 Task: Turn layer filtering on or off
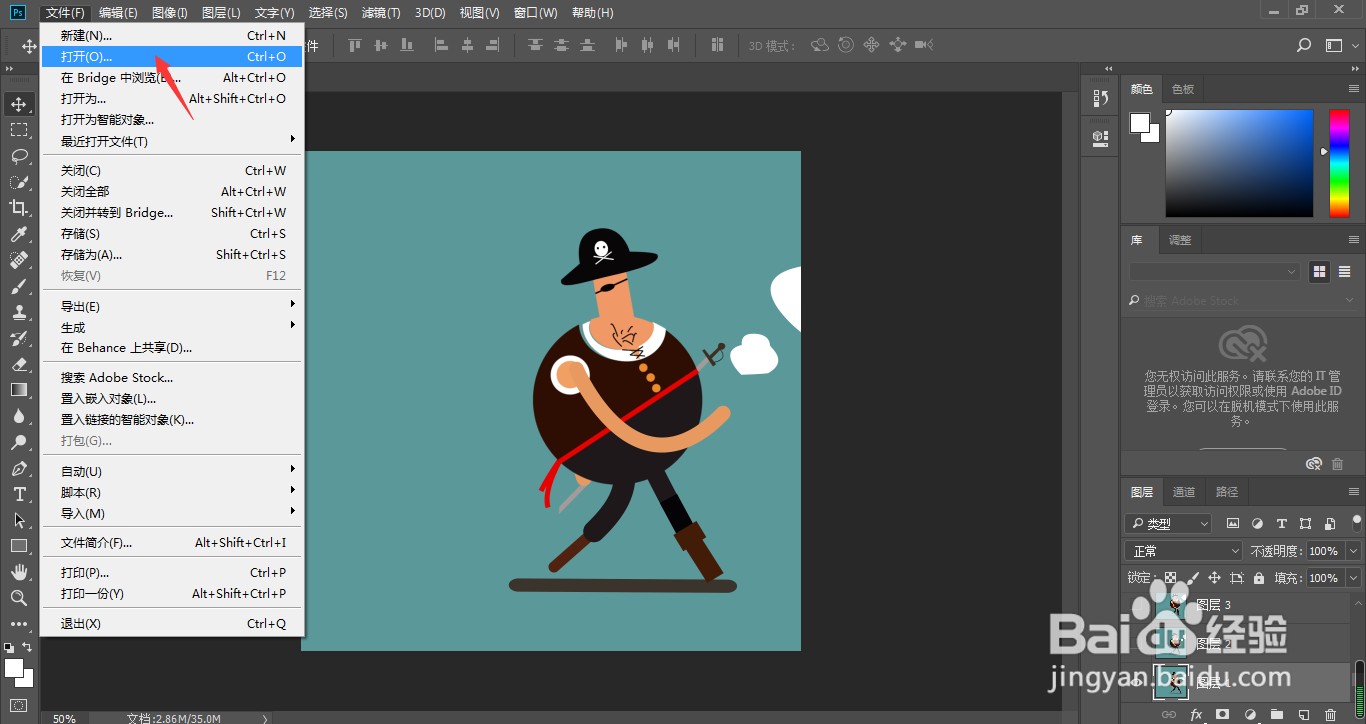pyautogui.click(x=1356, y=522)
